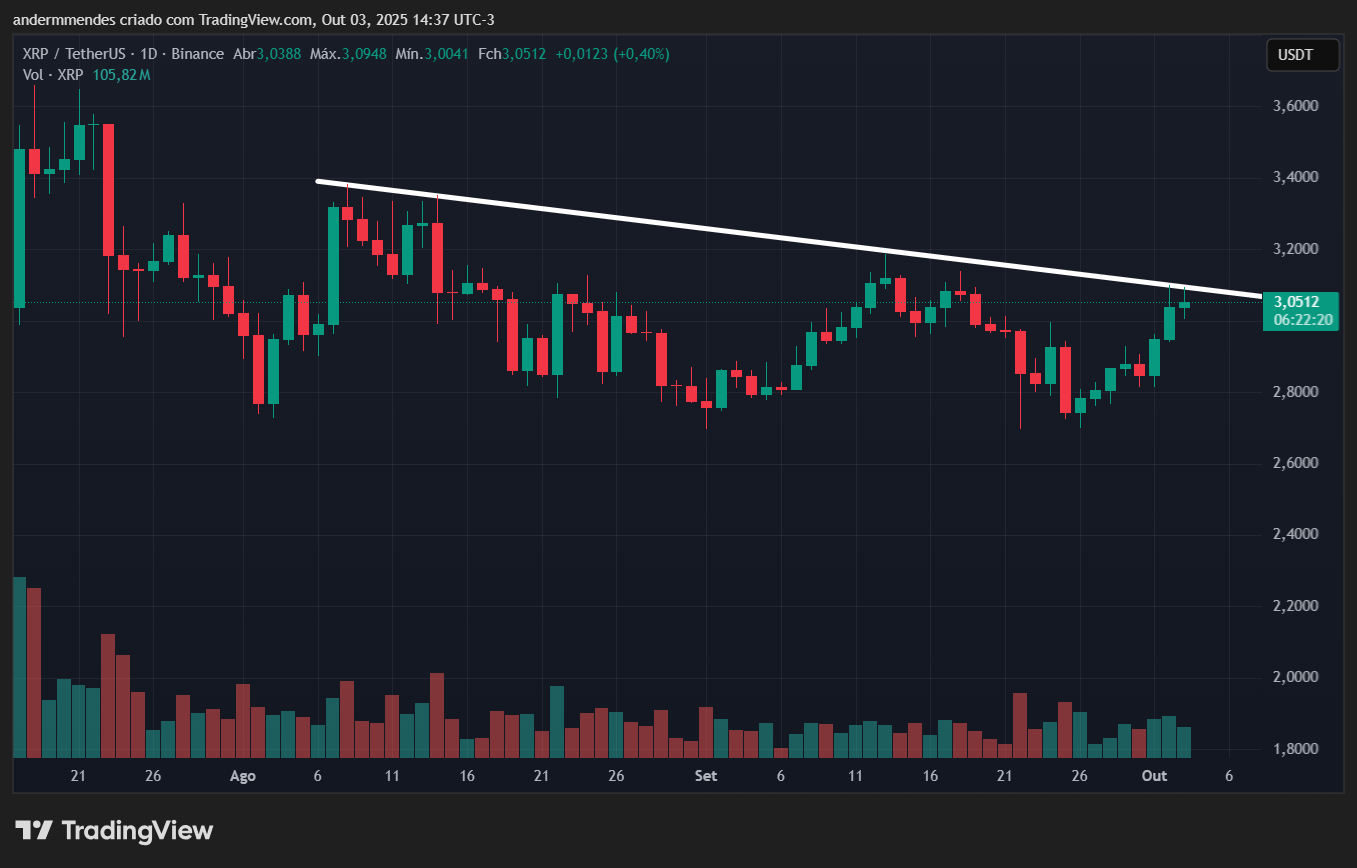Click the 3,6000 price axis label
Image resolution: width=1357 pixels, height=868 pixels.
(x=1296, y=106)
